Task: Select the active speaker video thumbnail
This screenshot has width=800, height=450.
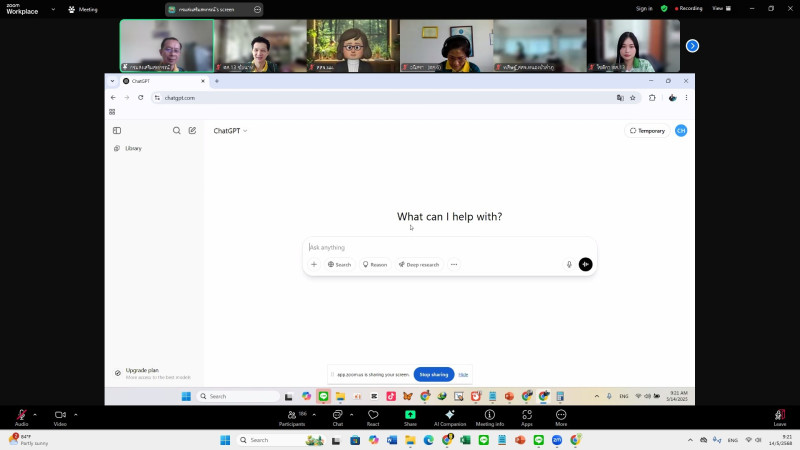Action: tap(167, 45)
